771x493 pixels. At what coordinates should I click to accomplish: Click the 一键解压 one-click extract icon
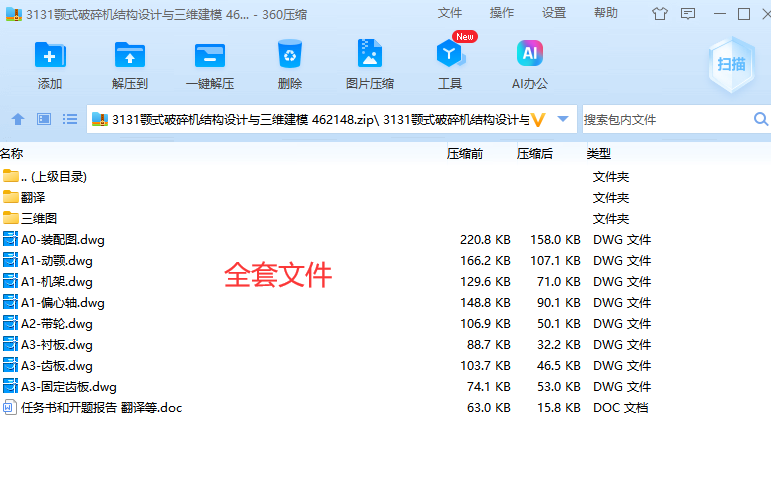coord(210,55)
